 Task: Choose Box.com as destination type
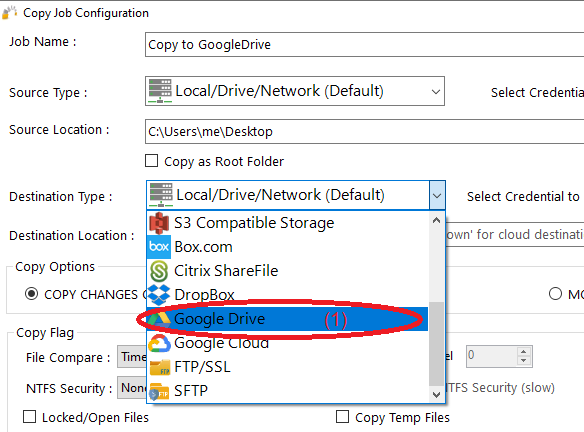point(288,247)
